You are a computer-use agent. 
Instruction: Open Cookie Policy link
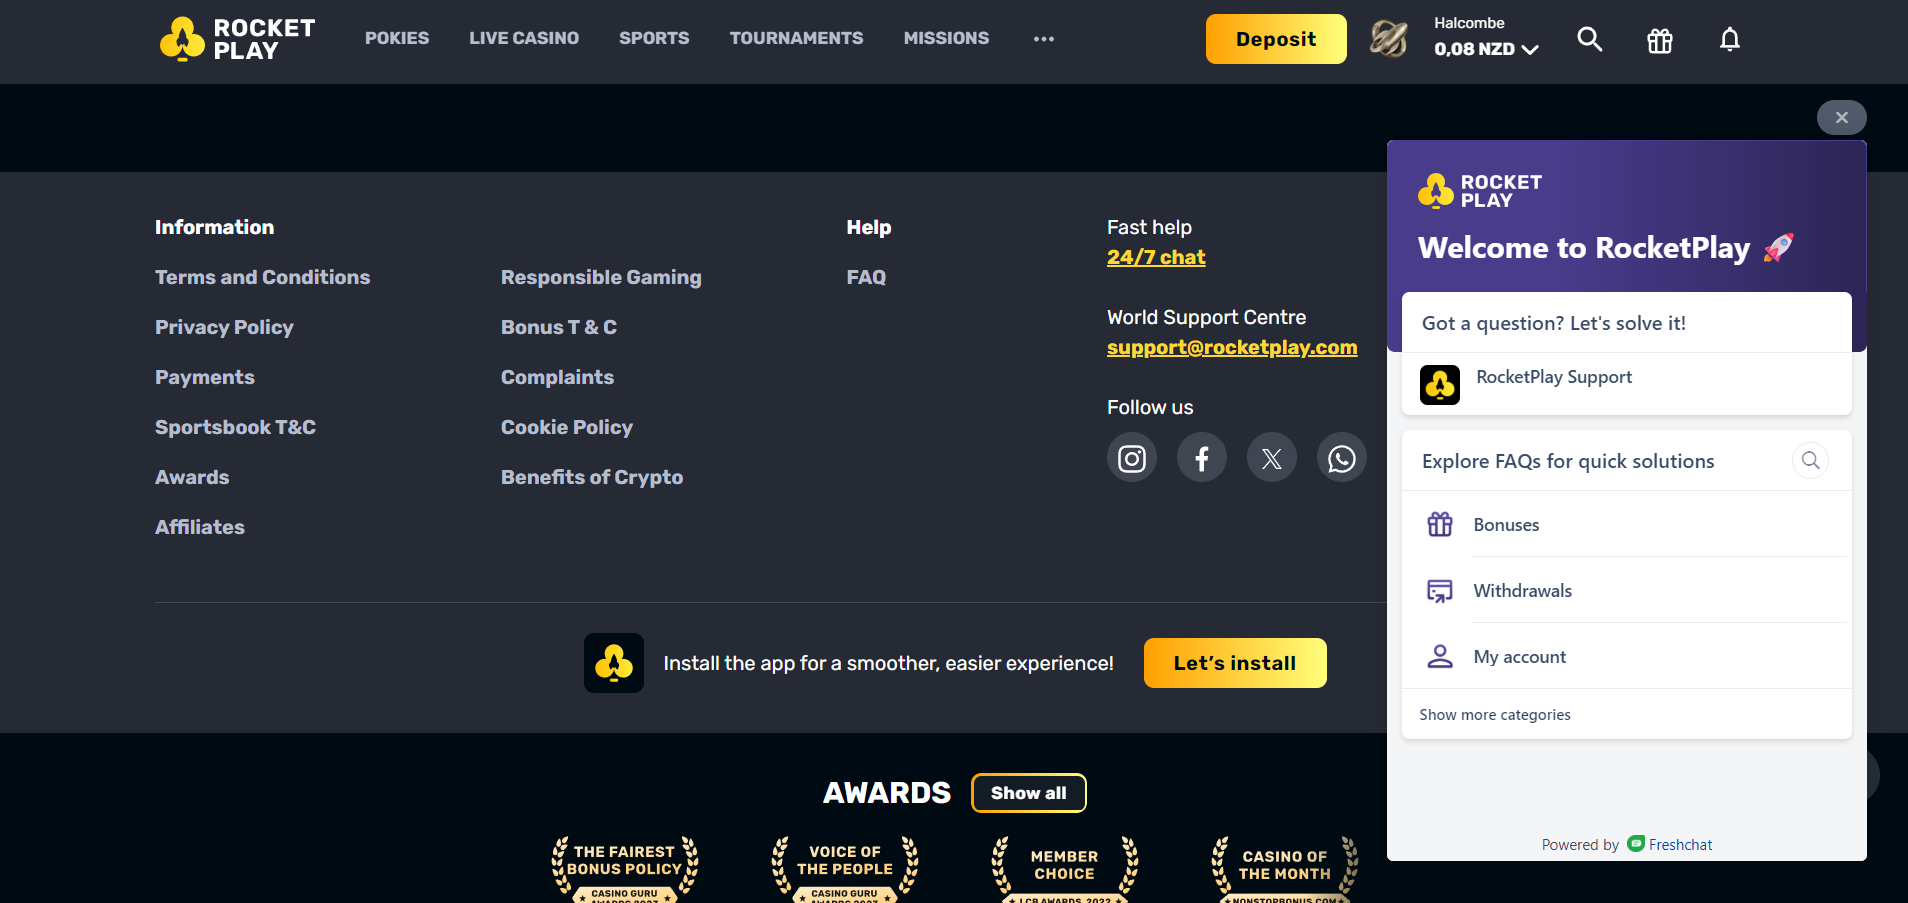click(567, 427)
